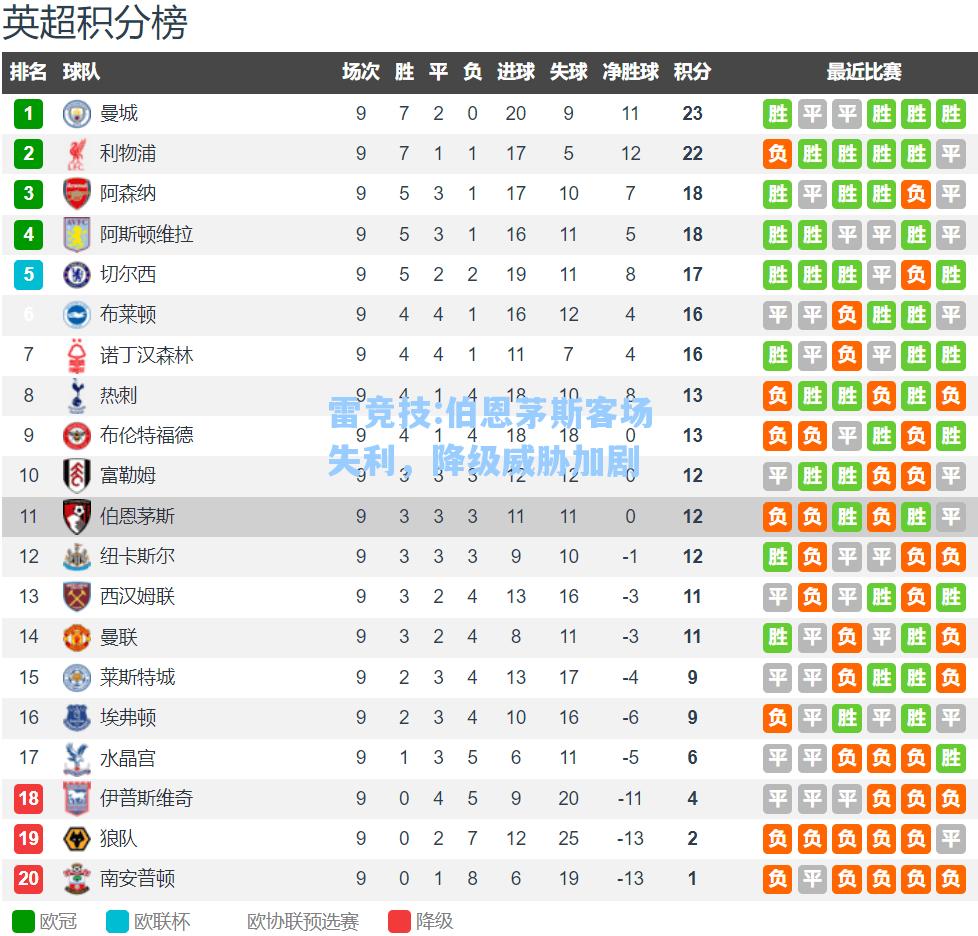978x936 pixels.
Task: Click the Southampton club crest
Action: point(77,879)
